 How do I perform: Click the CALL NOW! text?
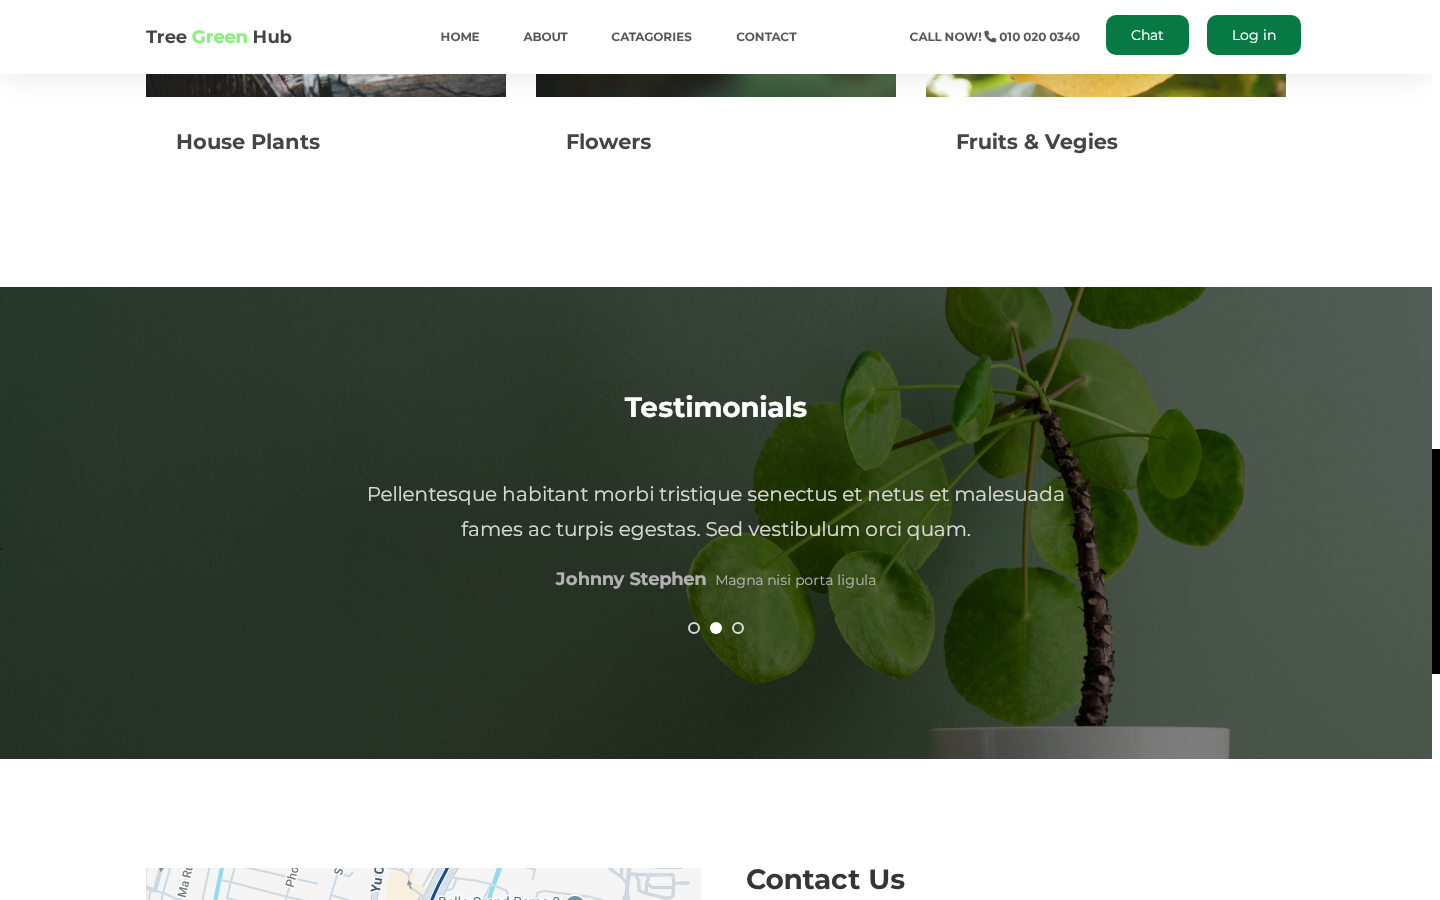click(945, 37)
